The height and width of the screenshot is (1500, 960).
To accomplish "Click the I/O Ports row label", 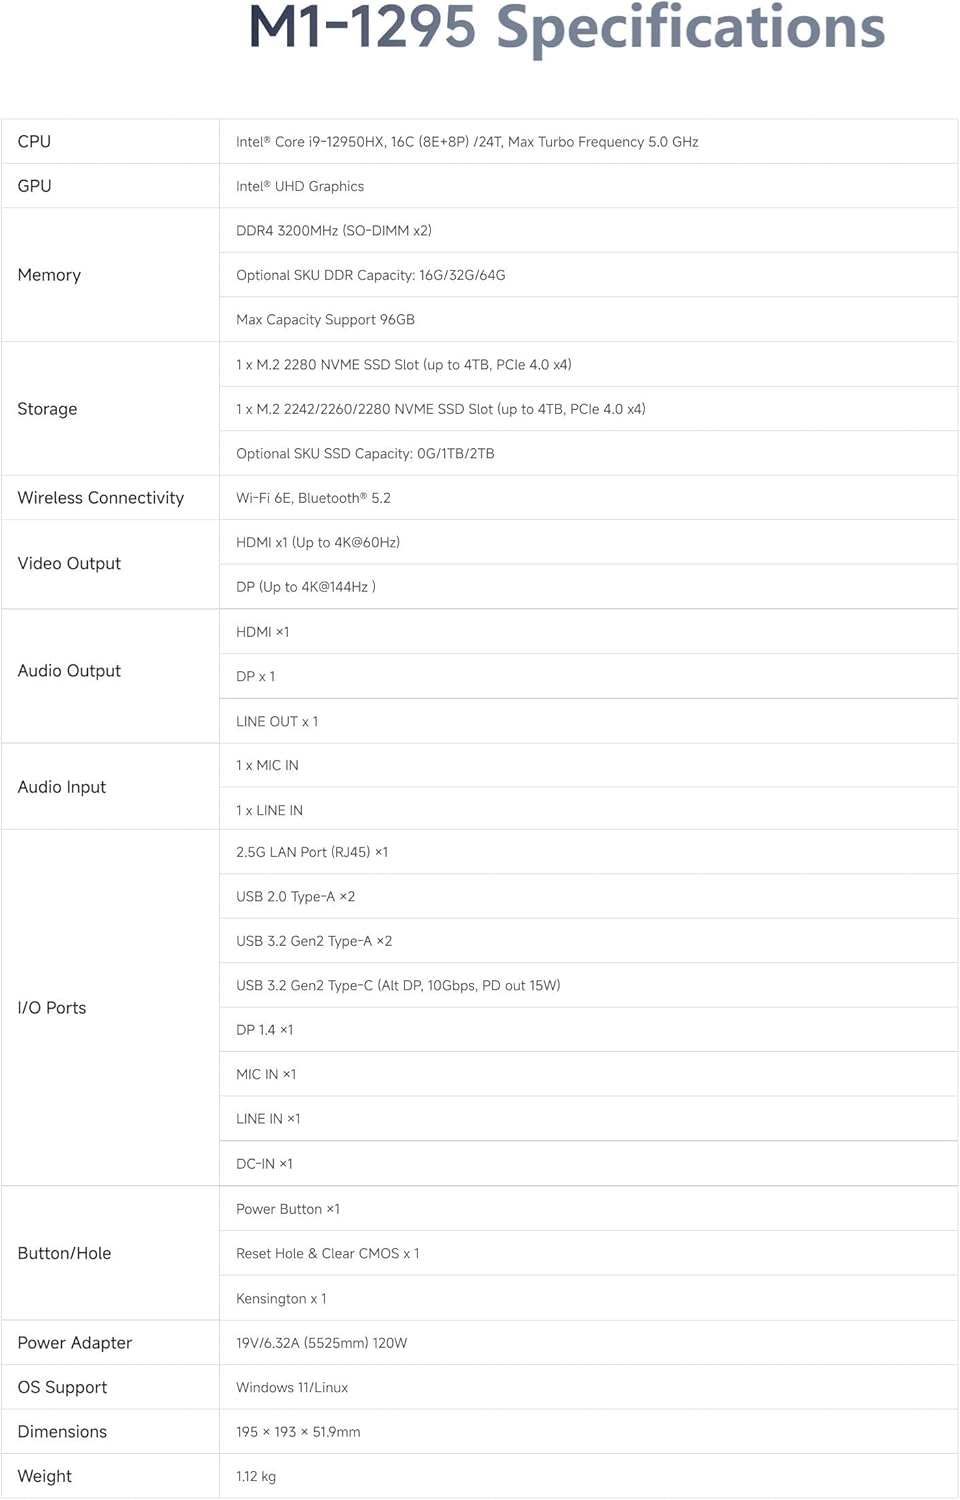I will click(x=52, y=1008).
